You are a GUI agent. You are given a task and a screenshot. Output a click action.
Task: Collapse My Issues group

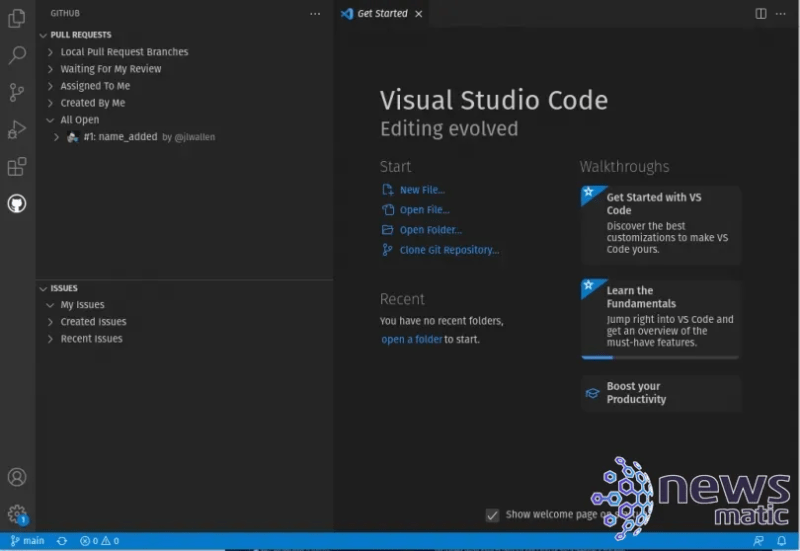(x=50, y=305)
